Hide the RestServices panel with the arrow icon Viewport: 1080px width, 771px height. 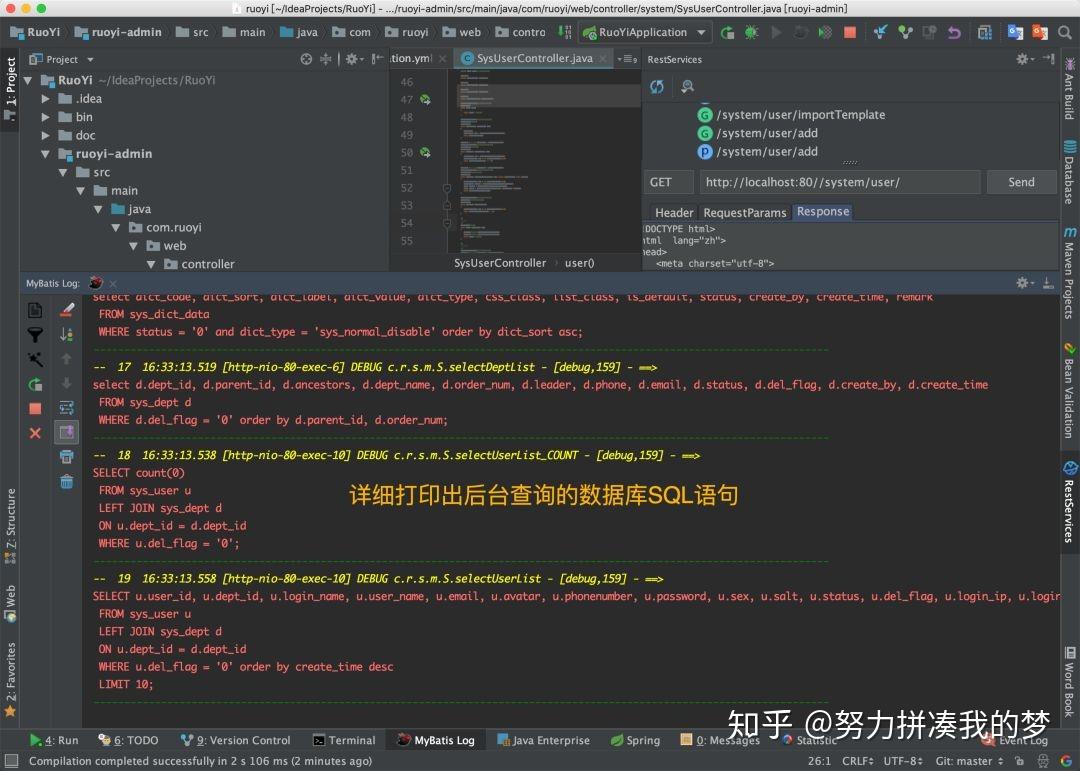pos(1049,59)
